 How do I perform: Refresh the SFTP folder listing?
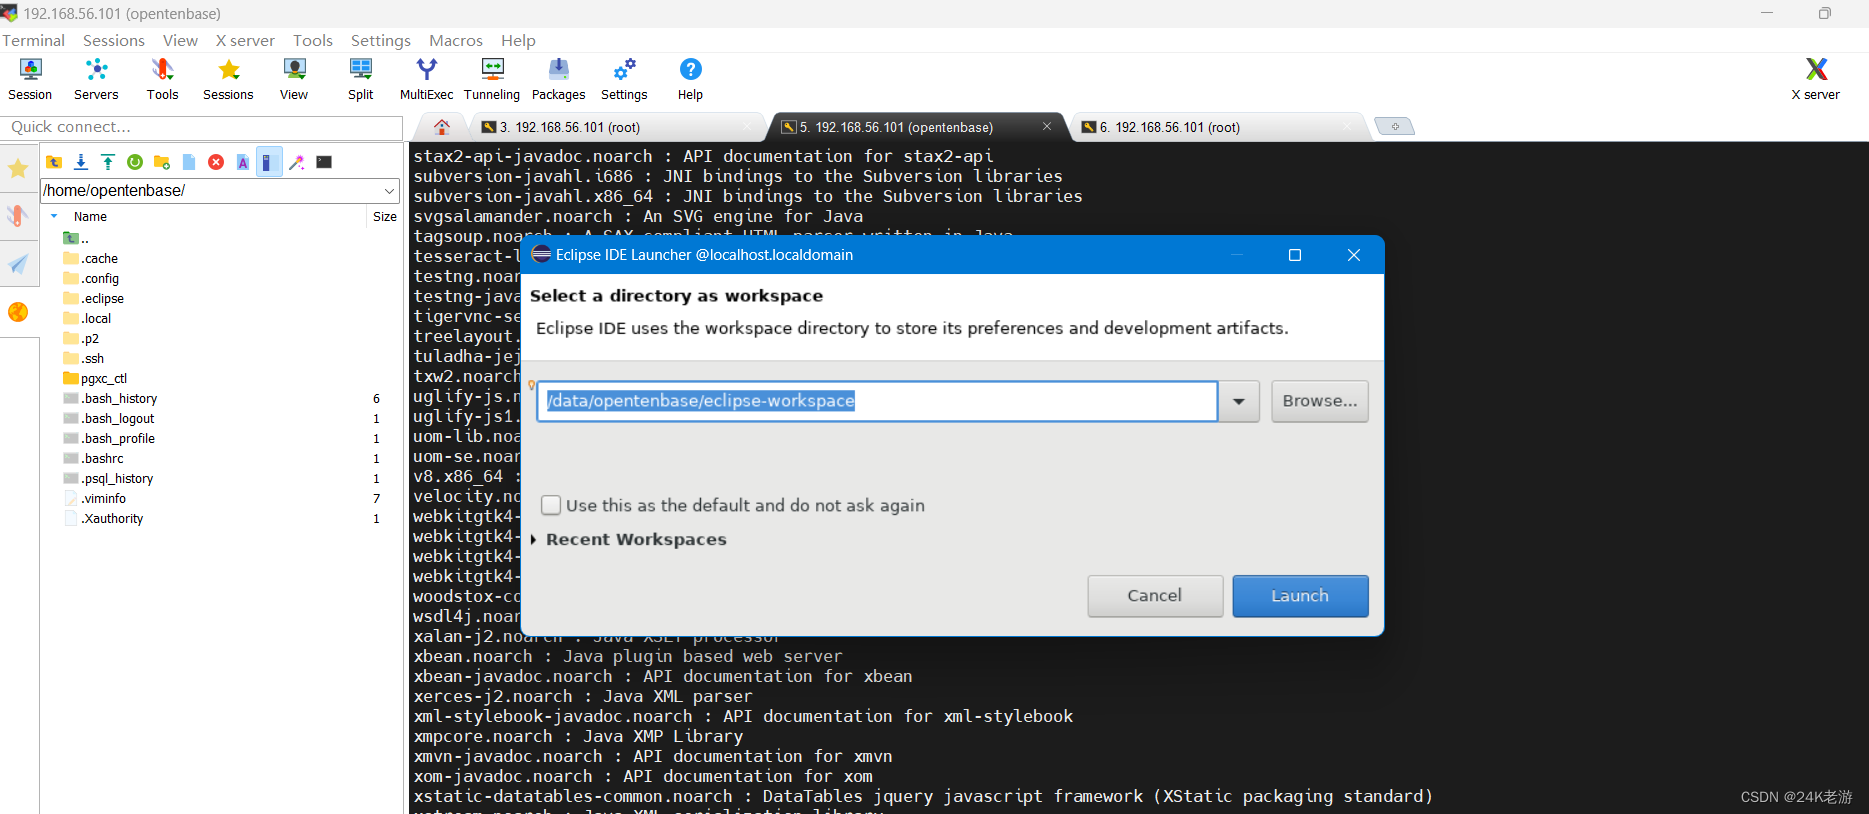click(x=135, y=162)
